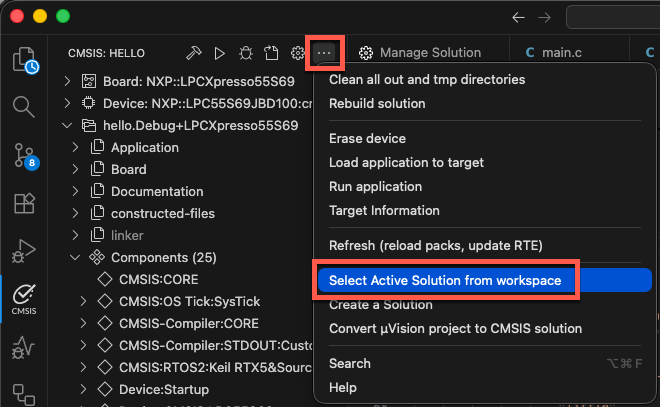Expand the Board: NXP::LPCXpresso55S69 node
Image resolution: width=660 pixels, height=407 pixels.
coord(68,81)
